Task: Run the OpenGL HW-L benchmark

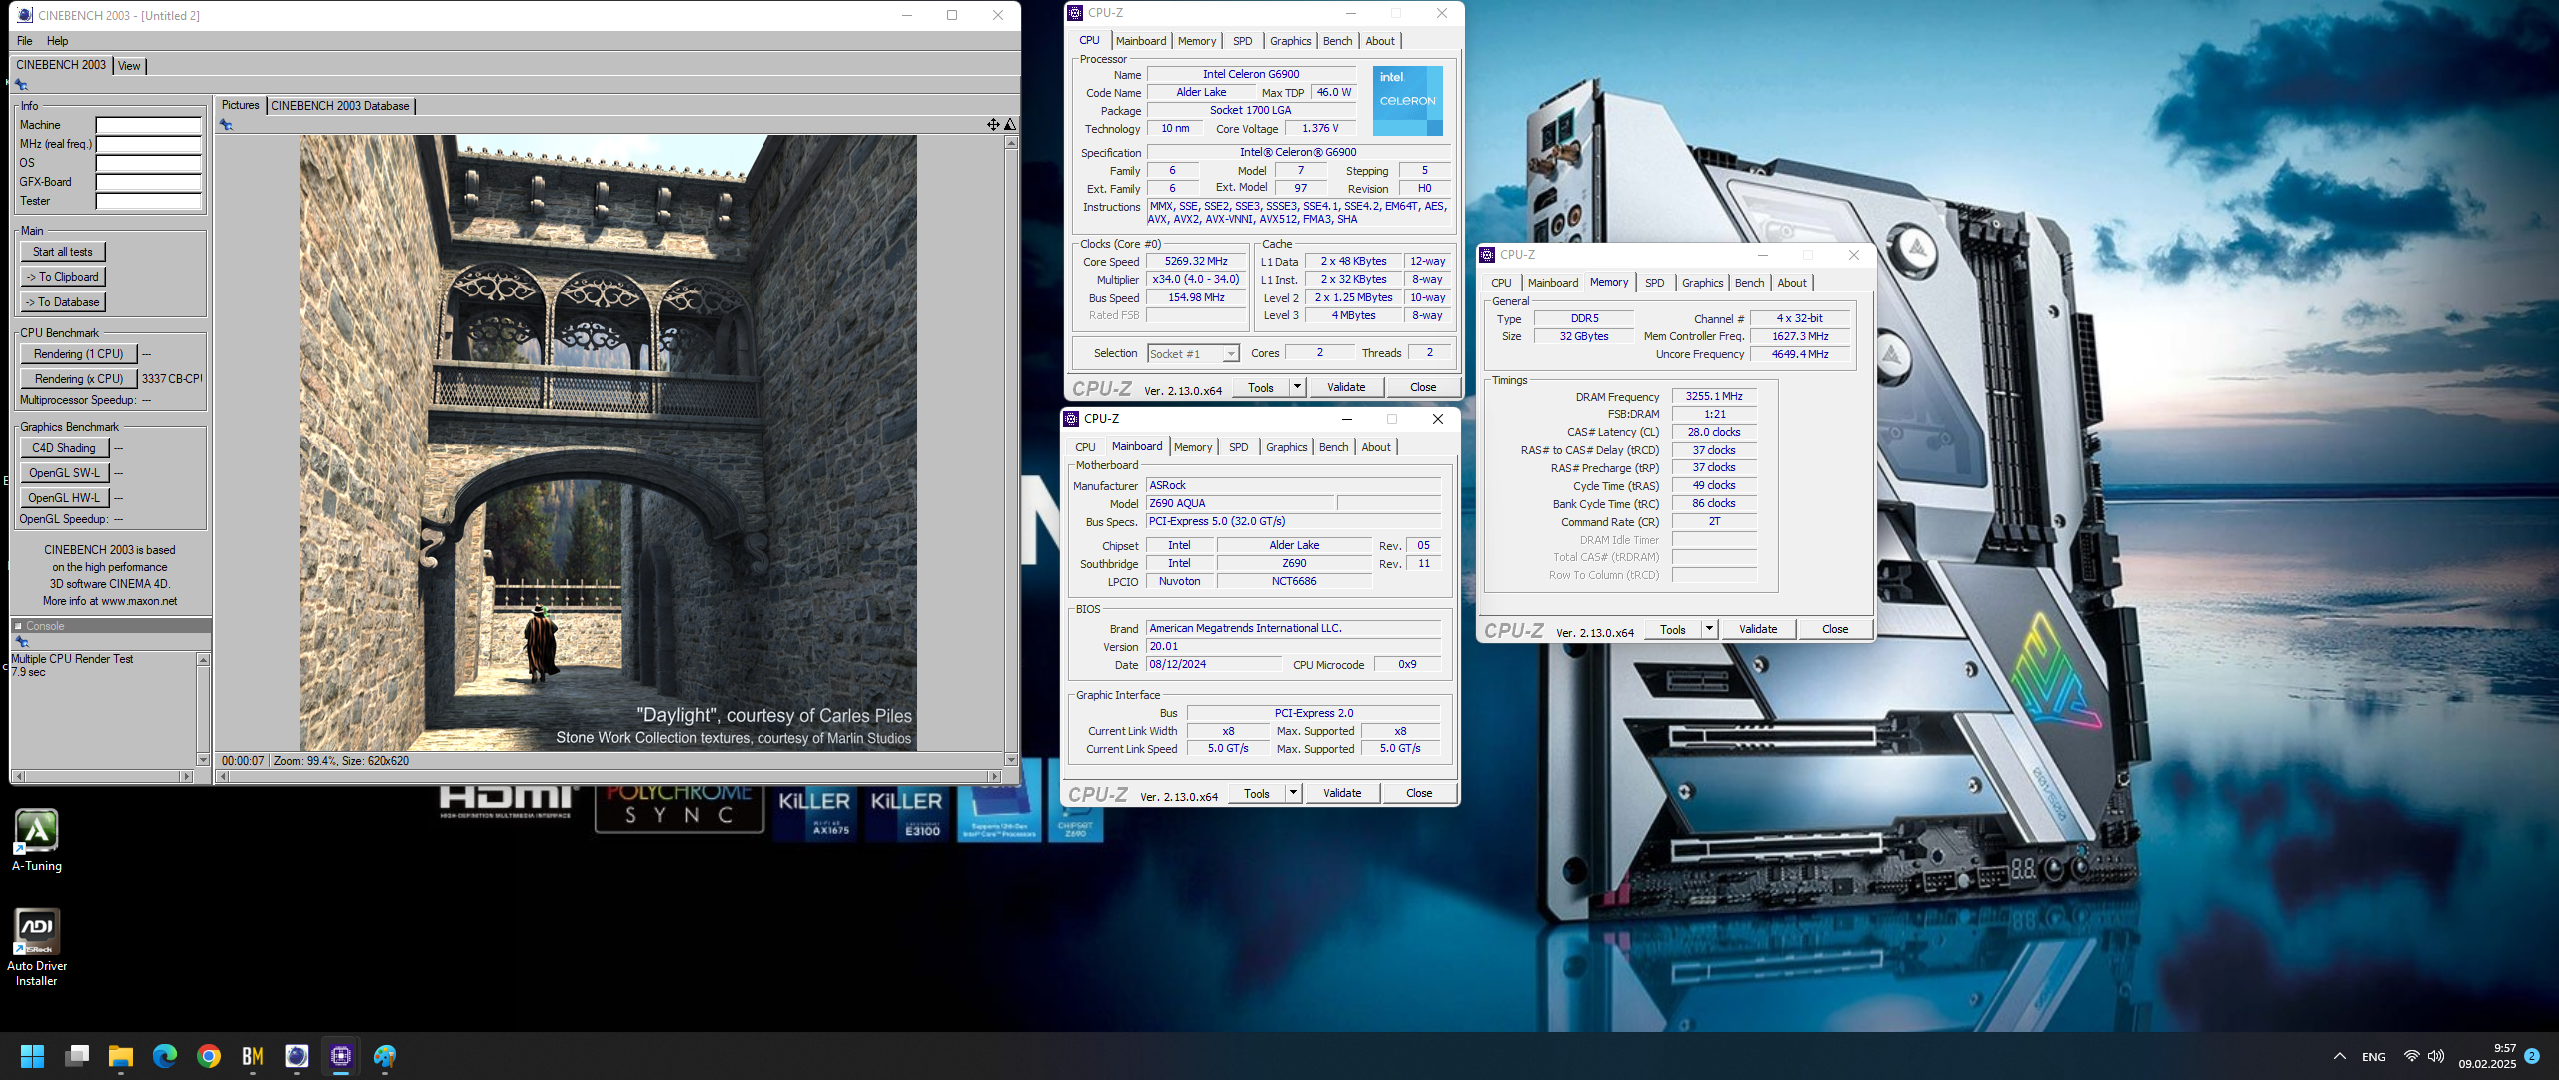Action: tap(64, 498)
